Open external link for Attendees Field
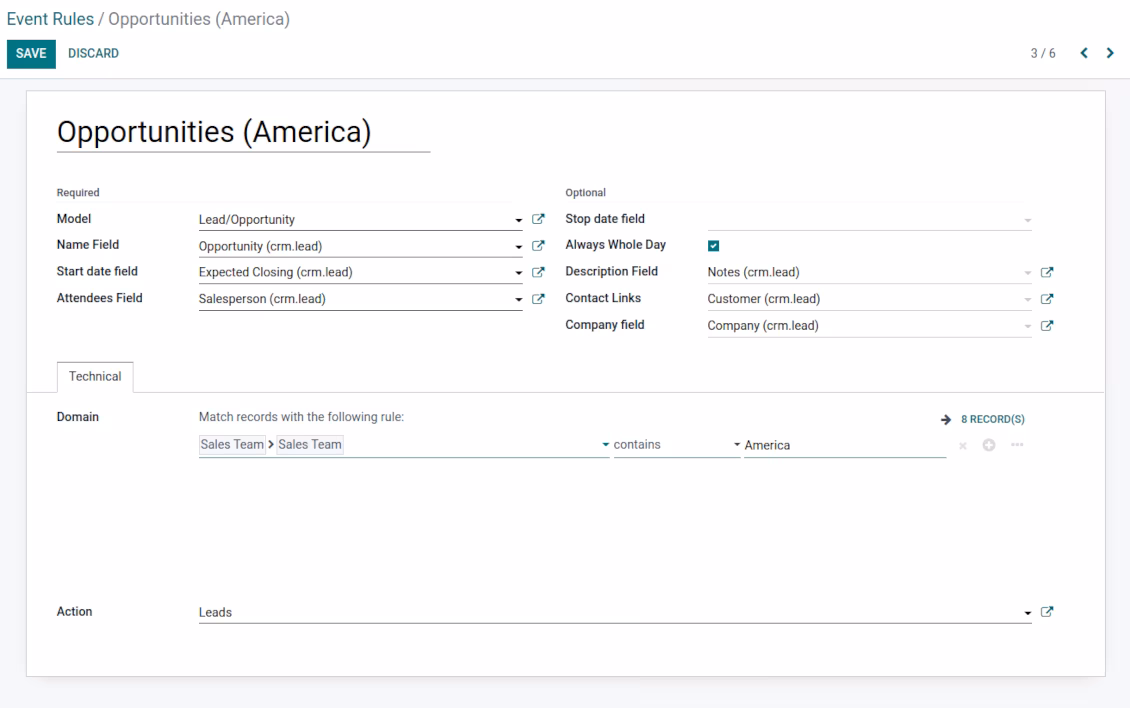This screenshot has height=708, width=1130. tap(538, 298)
